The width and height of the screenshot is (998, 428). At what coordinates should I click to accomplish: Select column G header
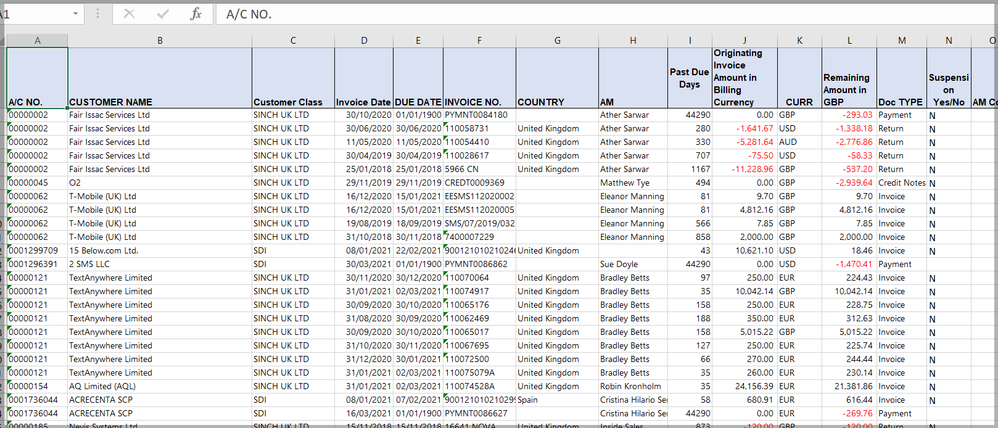[x=557, y=41]
